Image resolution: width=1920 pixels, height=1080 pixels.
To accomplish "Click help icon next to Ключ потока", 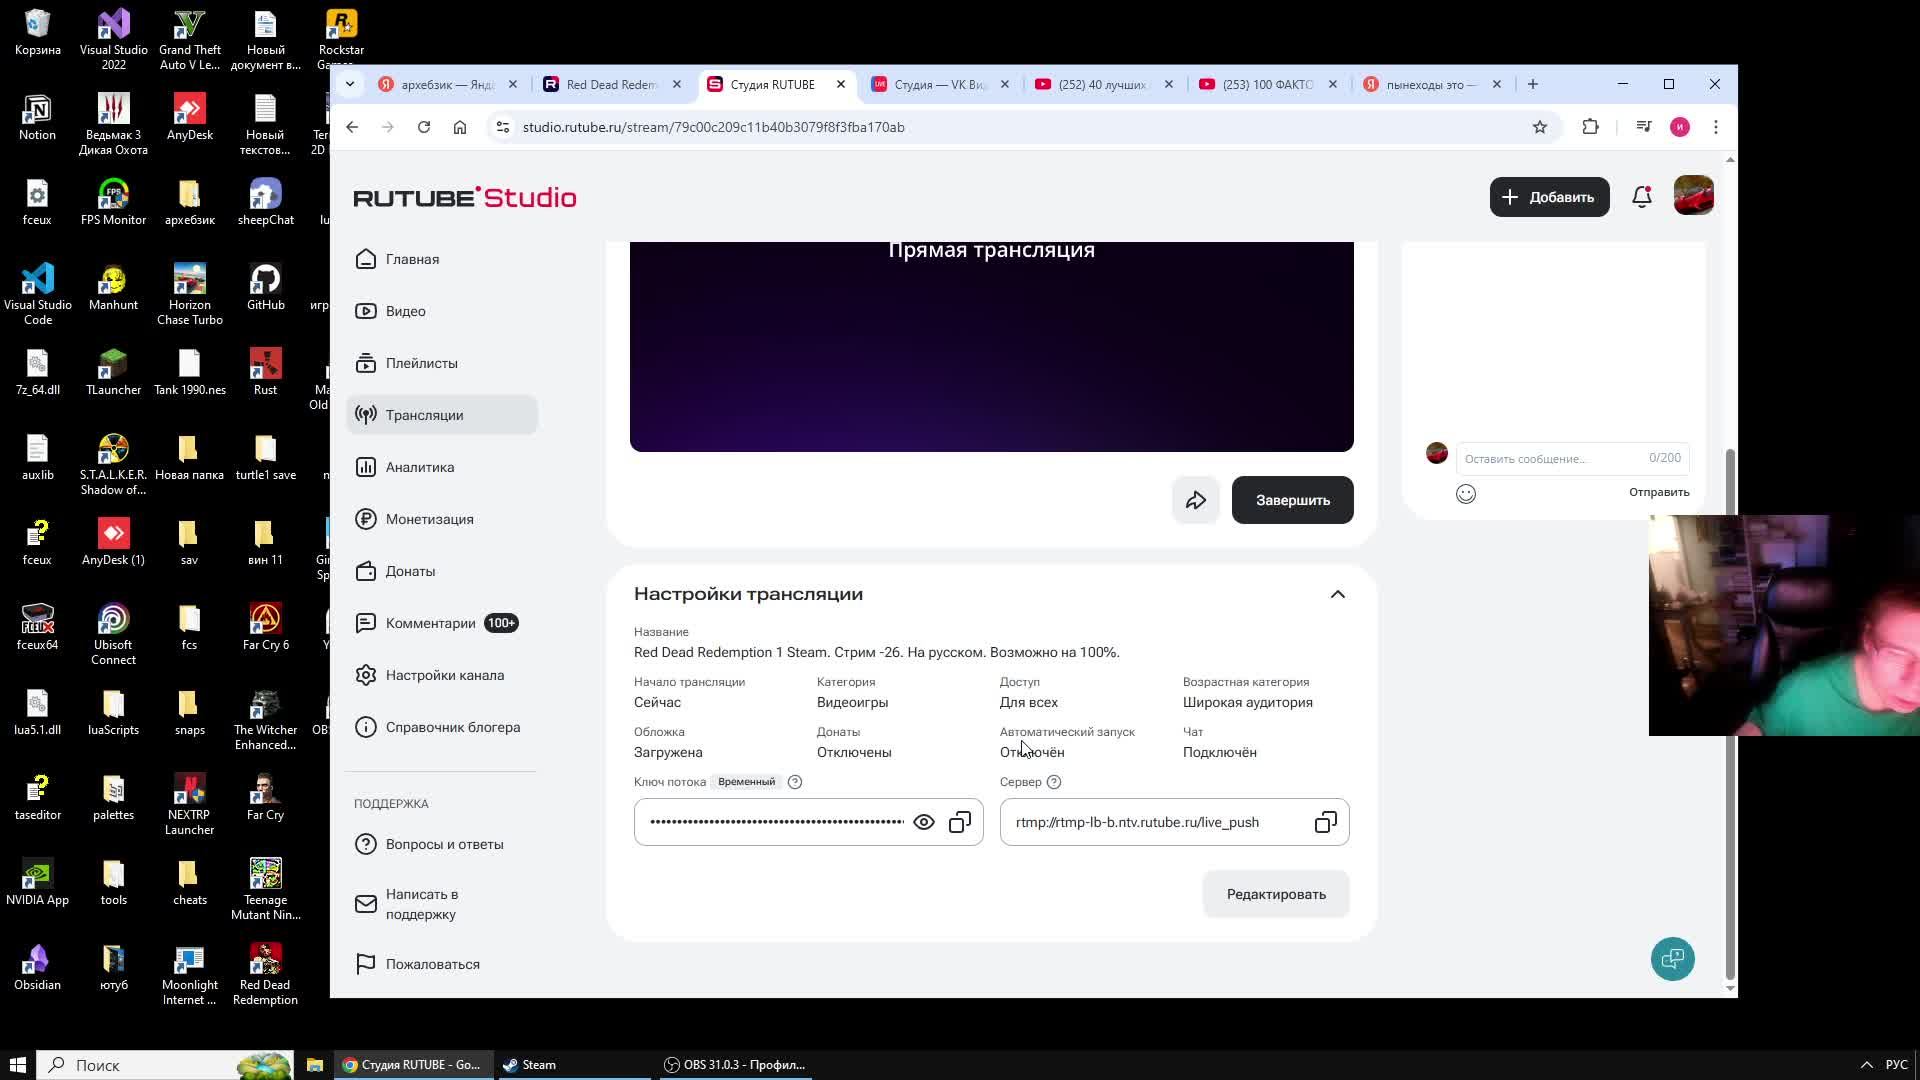I will point(795,782).
